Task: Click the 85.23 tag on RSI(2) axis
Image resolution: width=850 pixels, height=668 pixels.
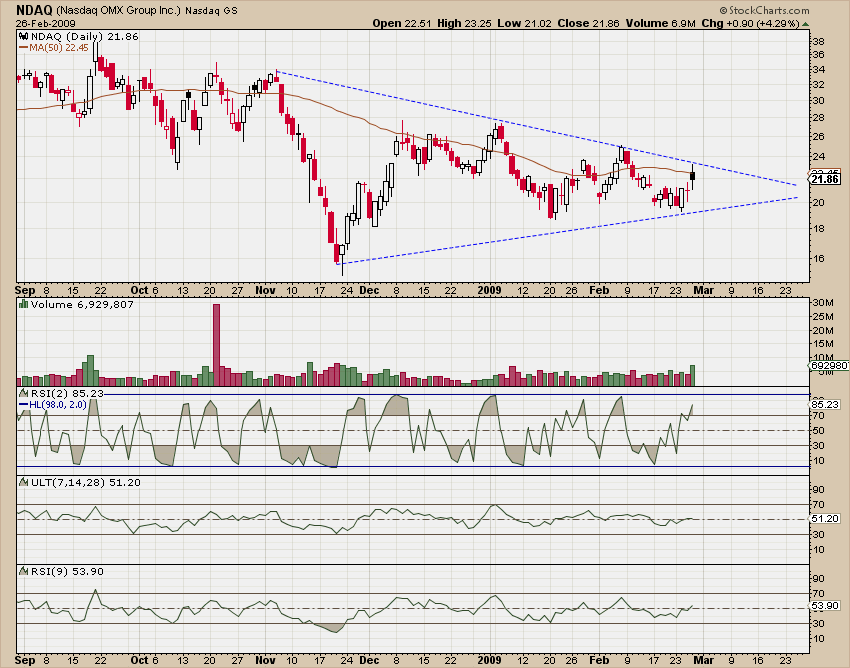Action: coord(826,404)
